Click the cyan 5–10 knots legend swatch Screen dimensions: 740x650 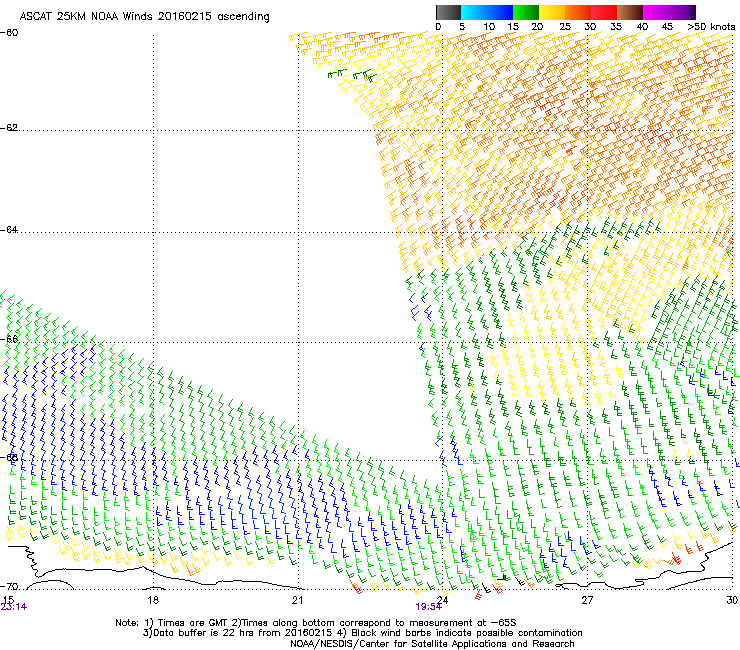click(x=474, y=12)
